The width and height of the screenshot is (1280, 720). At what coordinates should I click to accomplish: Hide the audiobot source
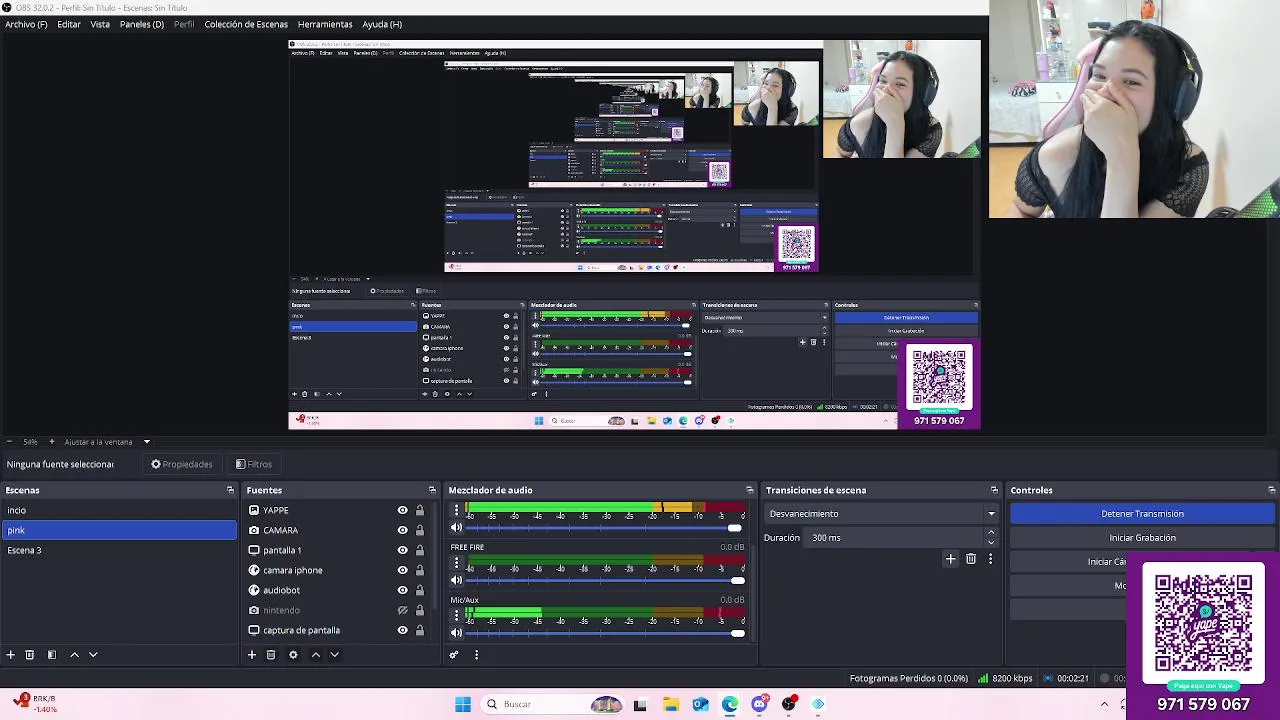tap(403, 590)
